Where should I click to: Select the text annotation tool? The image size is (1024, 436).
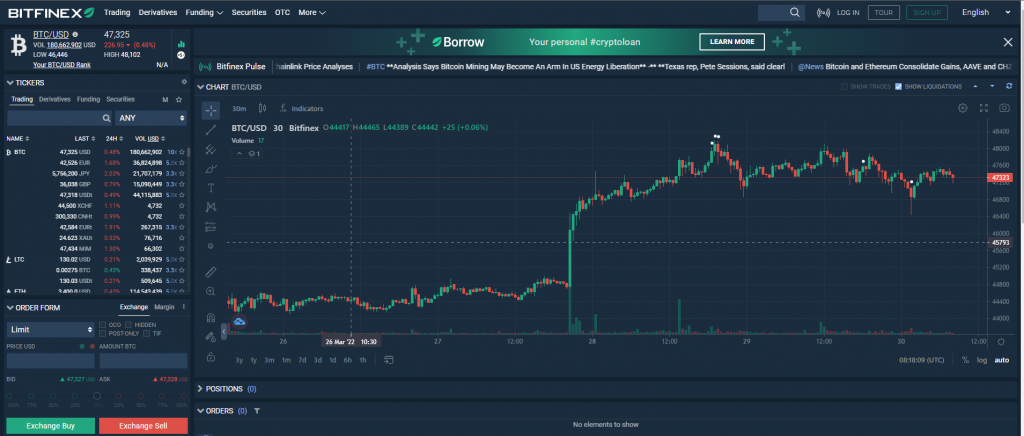coord(210,188)
